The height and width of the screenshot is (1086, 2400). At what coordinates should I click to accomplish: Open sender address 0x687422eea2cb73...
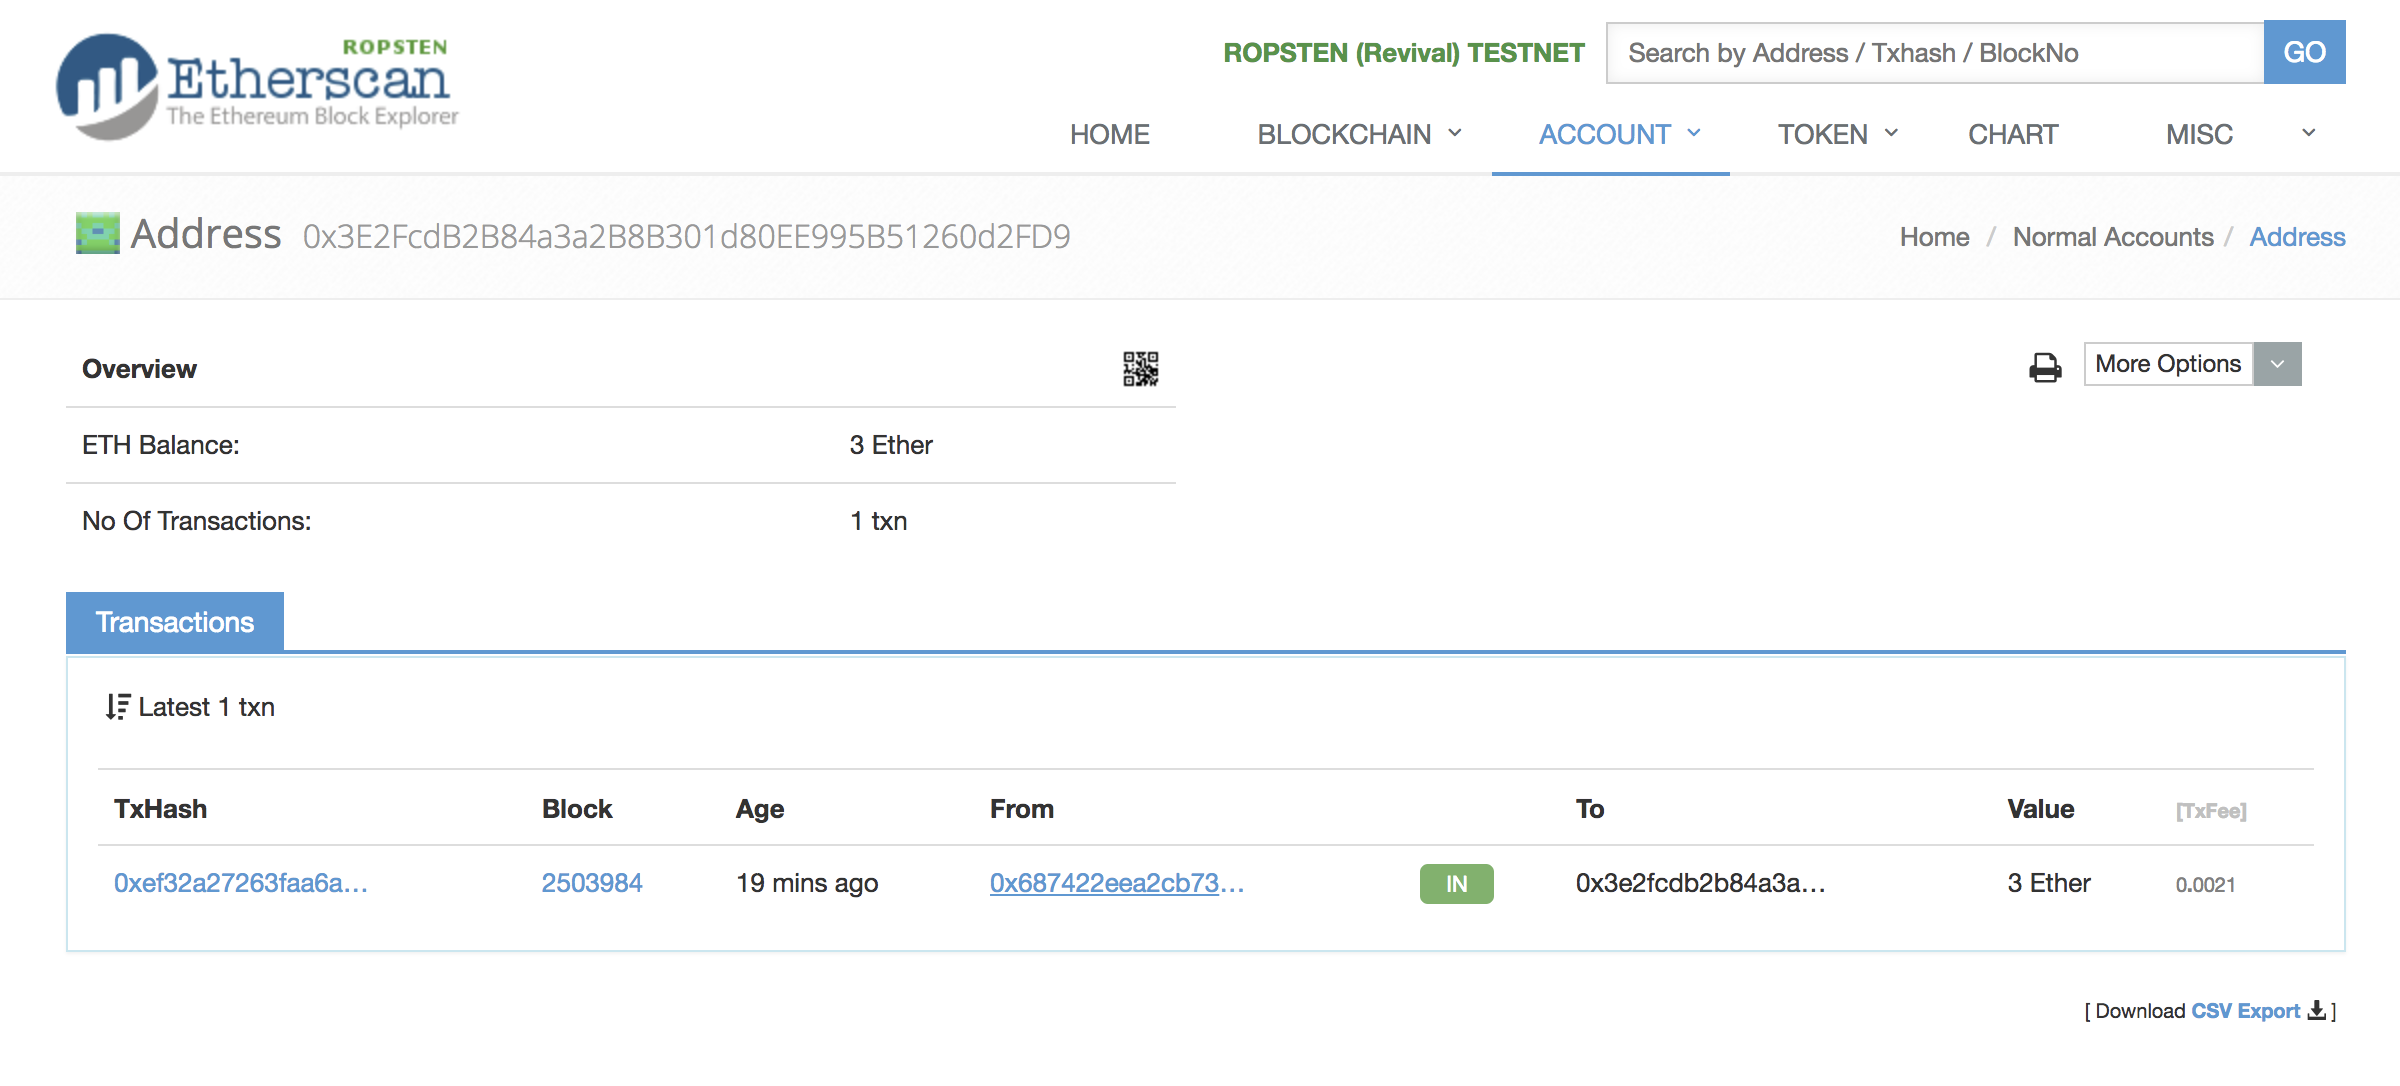(1117, 883)
